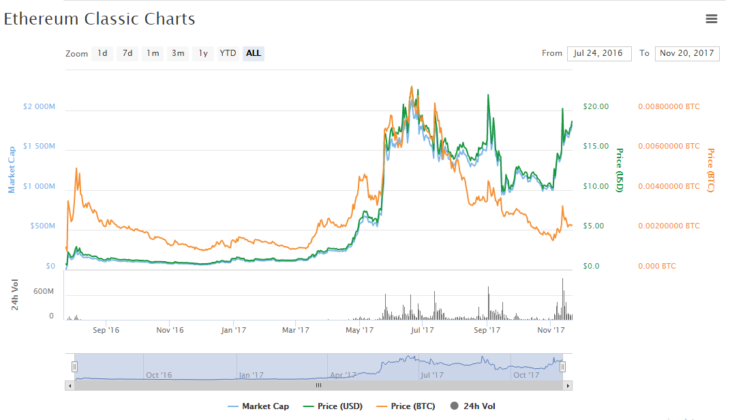Click the 0.00200000 BTC axis label
The image size is (730, 420).
tap(669, 226)
